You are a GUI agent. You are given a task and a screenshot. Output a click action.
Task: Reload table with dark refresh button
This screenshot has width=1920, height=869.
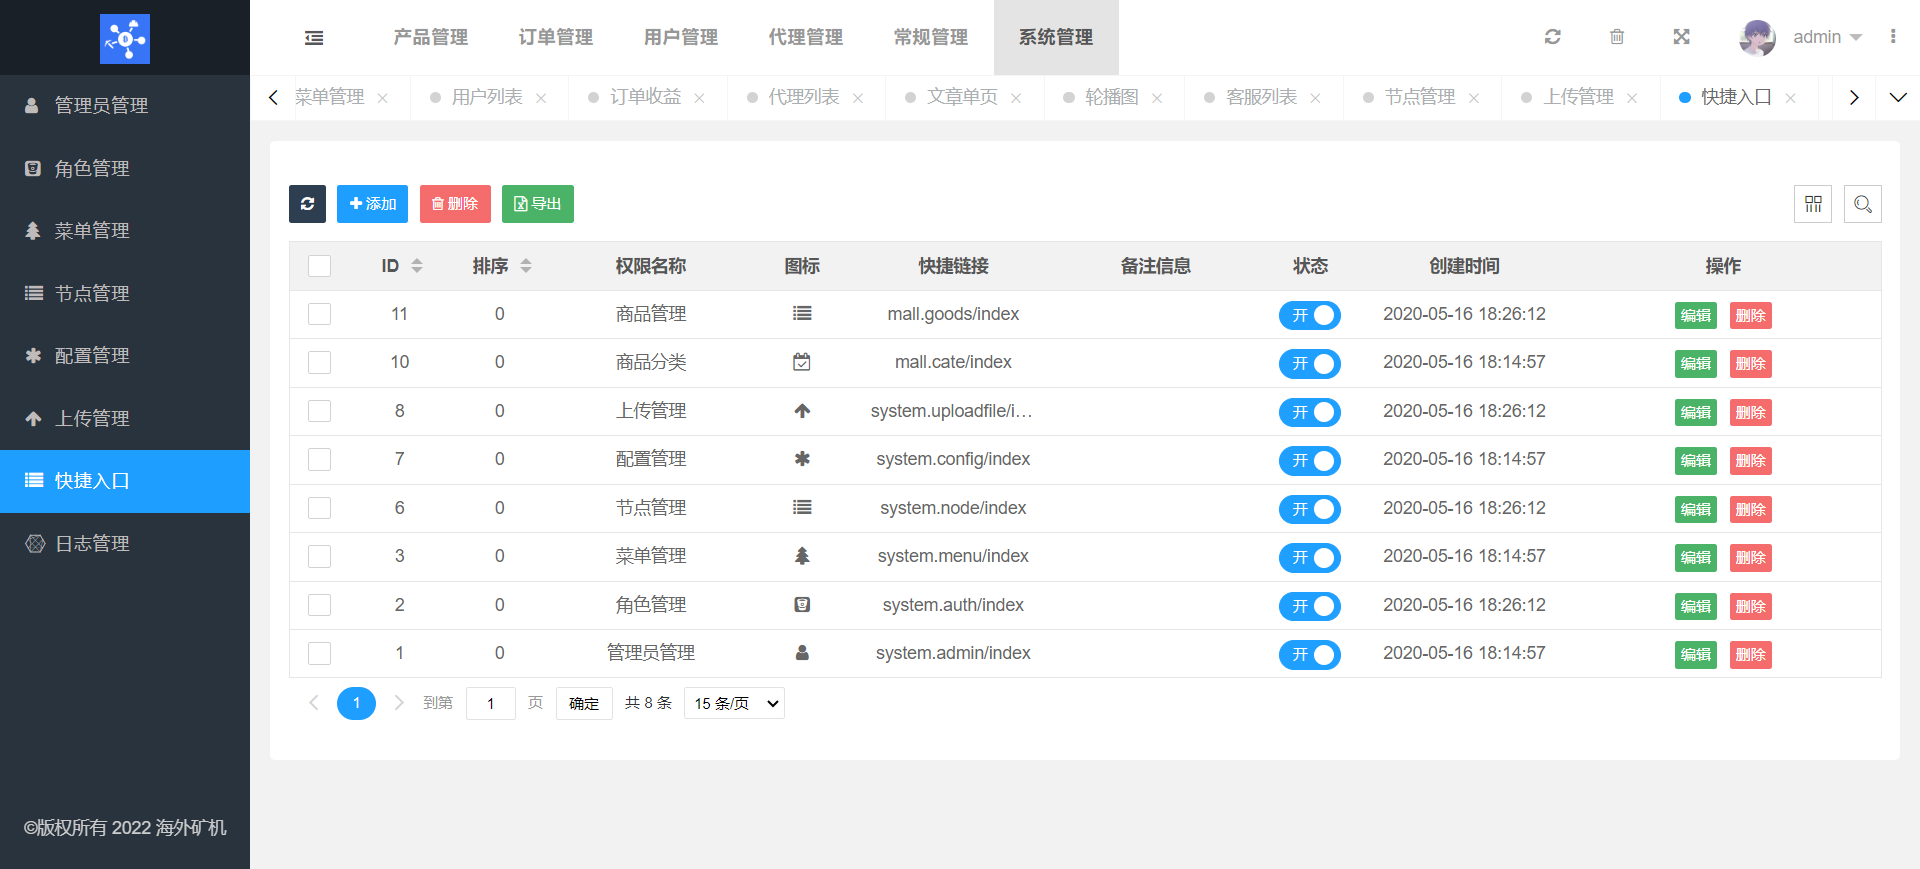click(307, 204)
